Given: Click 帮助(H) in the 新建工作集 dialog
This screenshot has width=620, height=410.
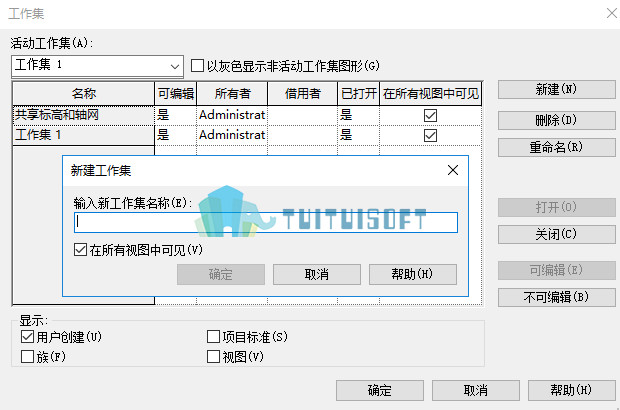Looking at the screenshot, I should click(x=413, y=274).
